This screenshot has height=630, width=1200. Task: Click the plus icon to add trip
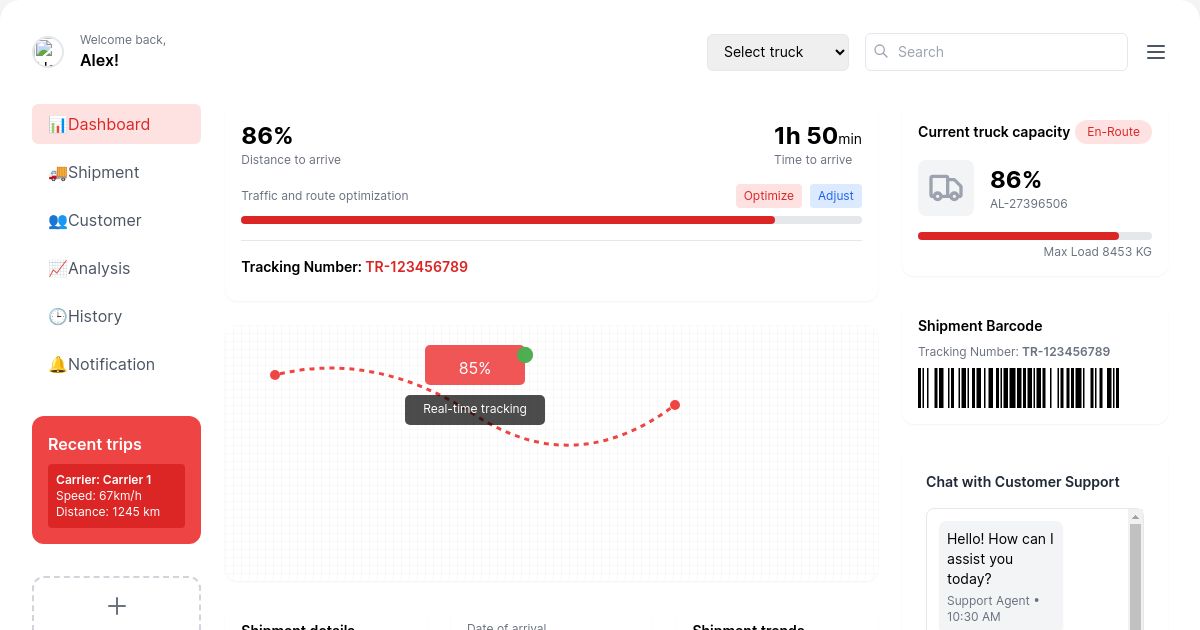tap(117, 606)
